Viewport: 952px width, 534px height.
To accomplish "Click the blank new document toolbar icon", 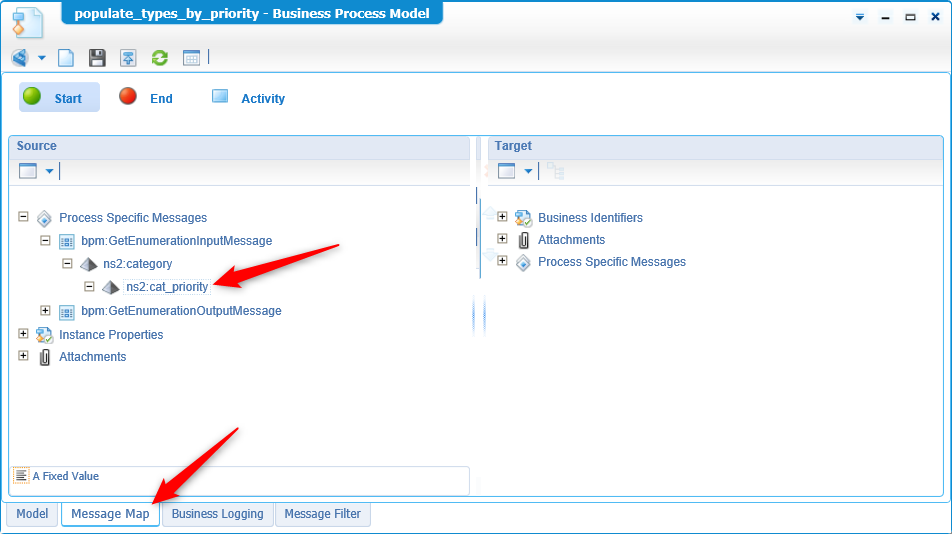I will point(66,58).
